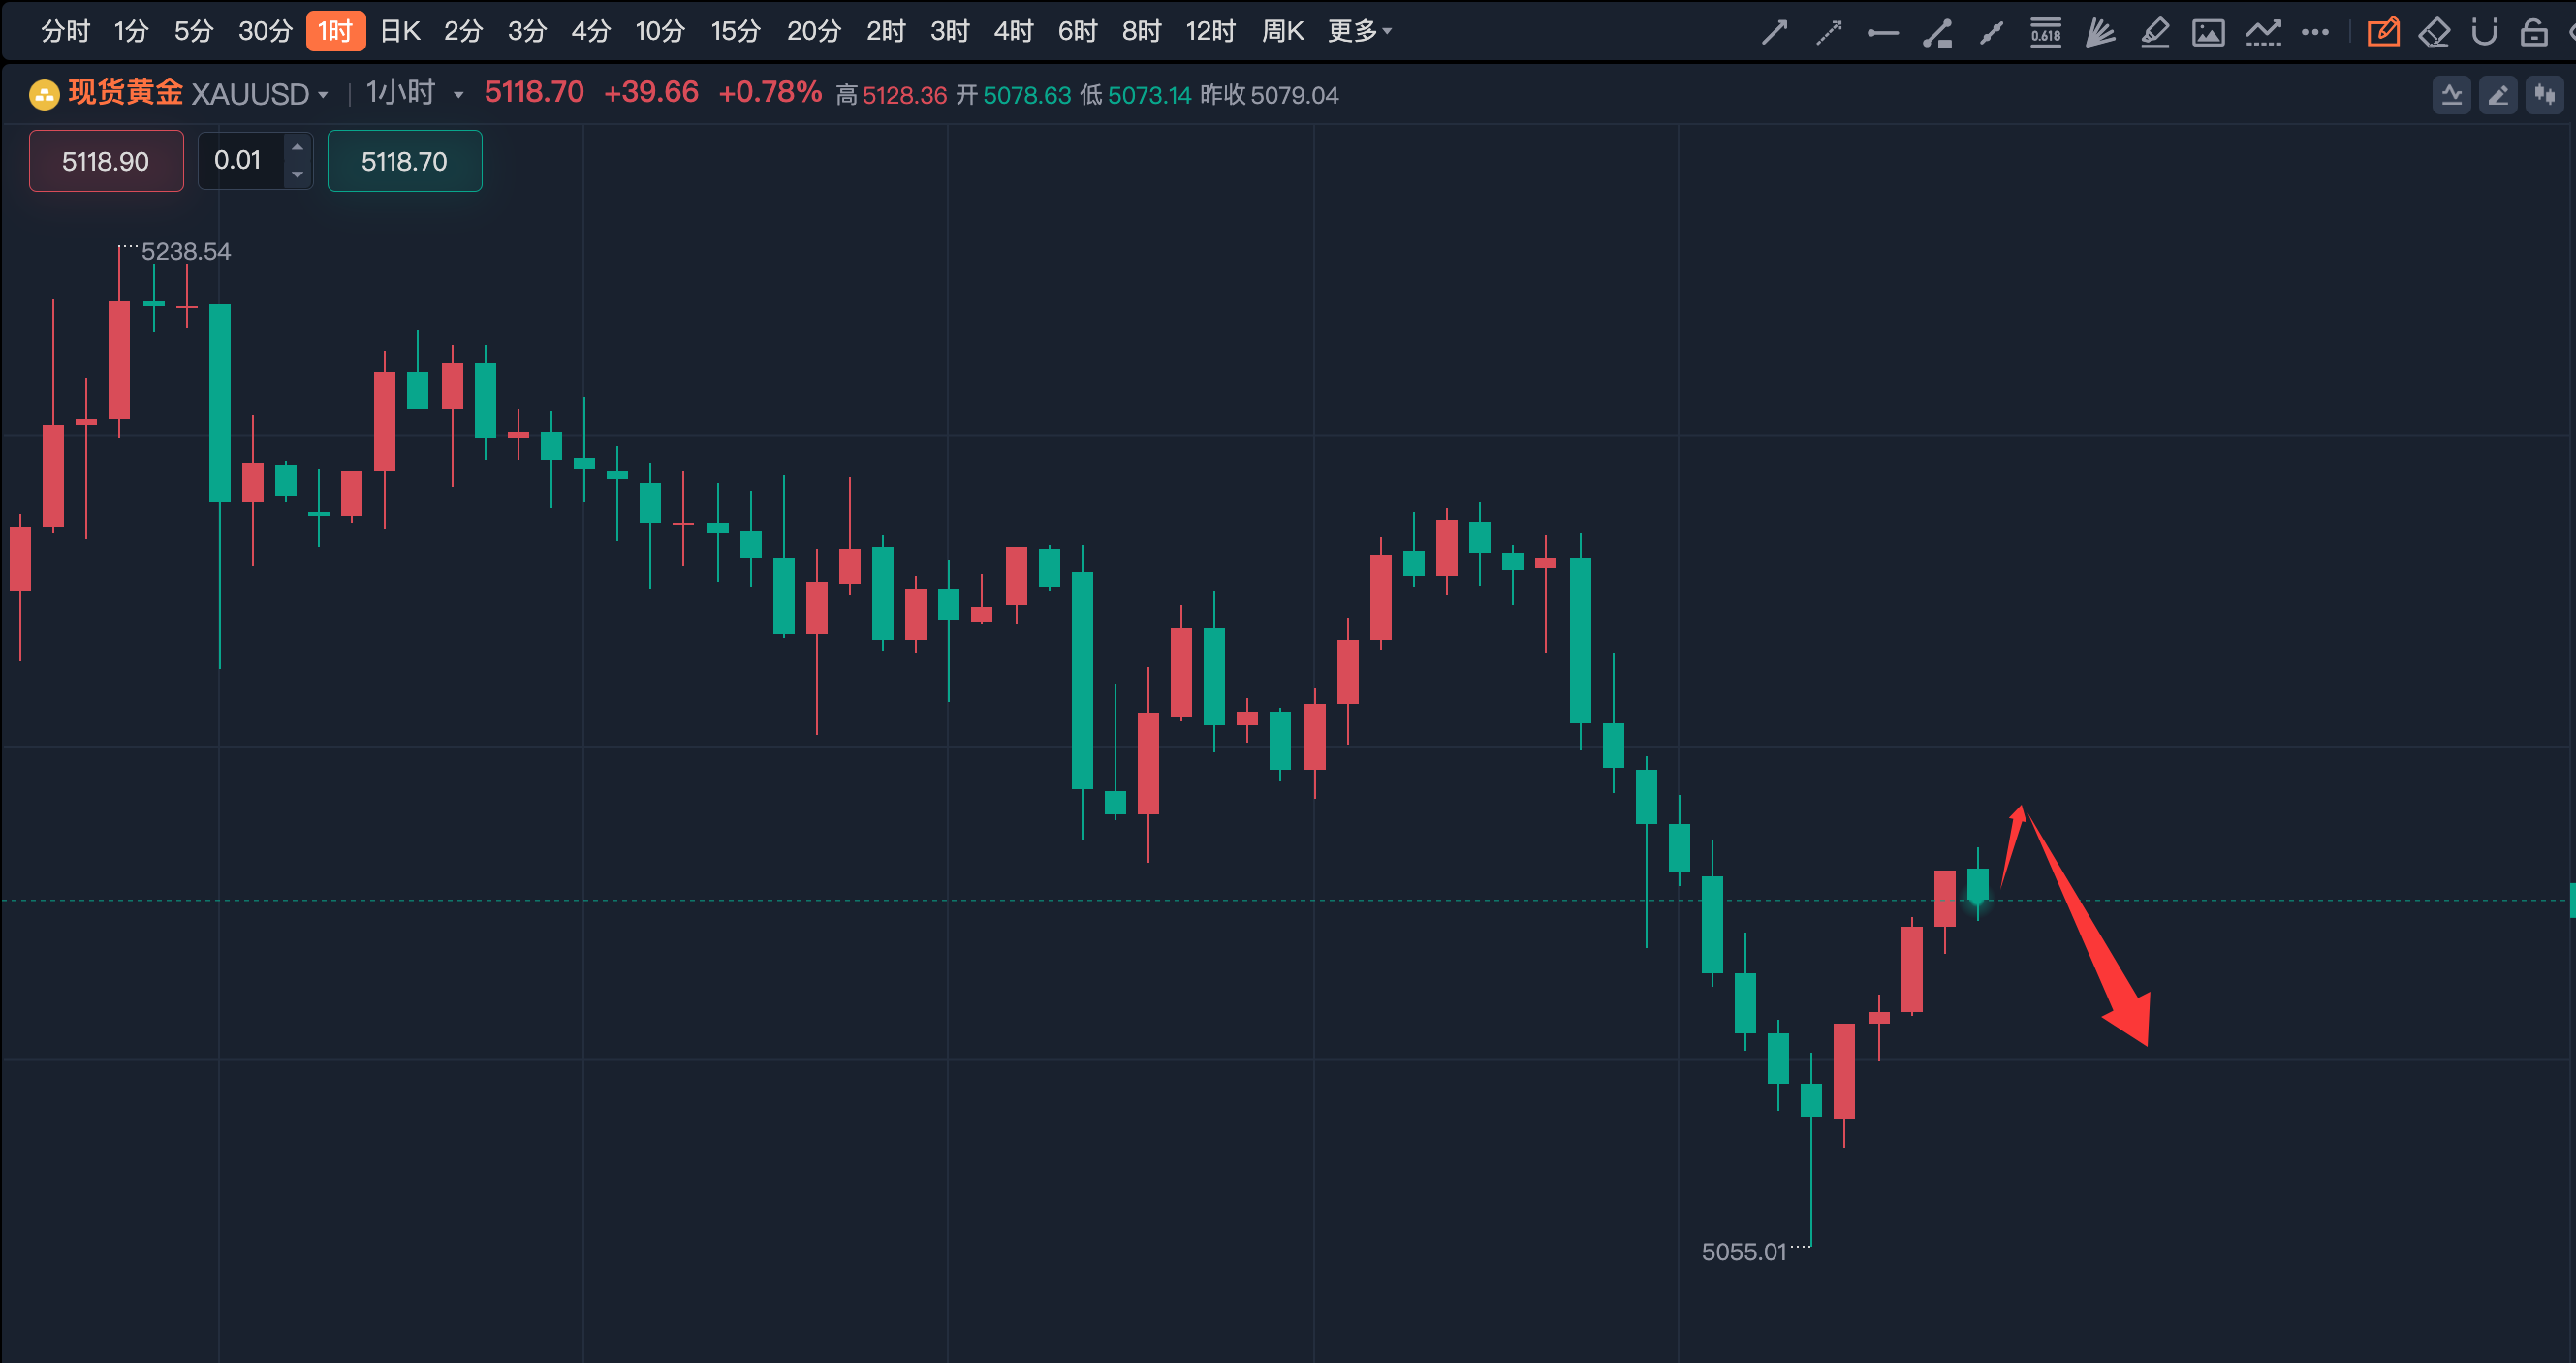Open the Fibonacci 0.618 retracement tool
The width and height of the screenshot is (2576, 1363).
2045,32
